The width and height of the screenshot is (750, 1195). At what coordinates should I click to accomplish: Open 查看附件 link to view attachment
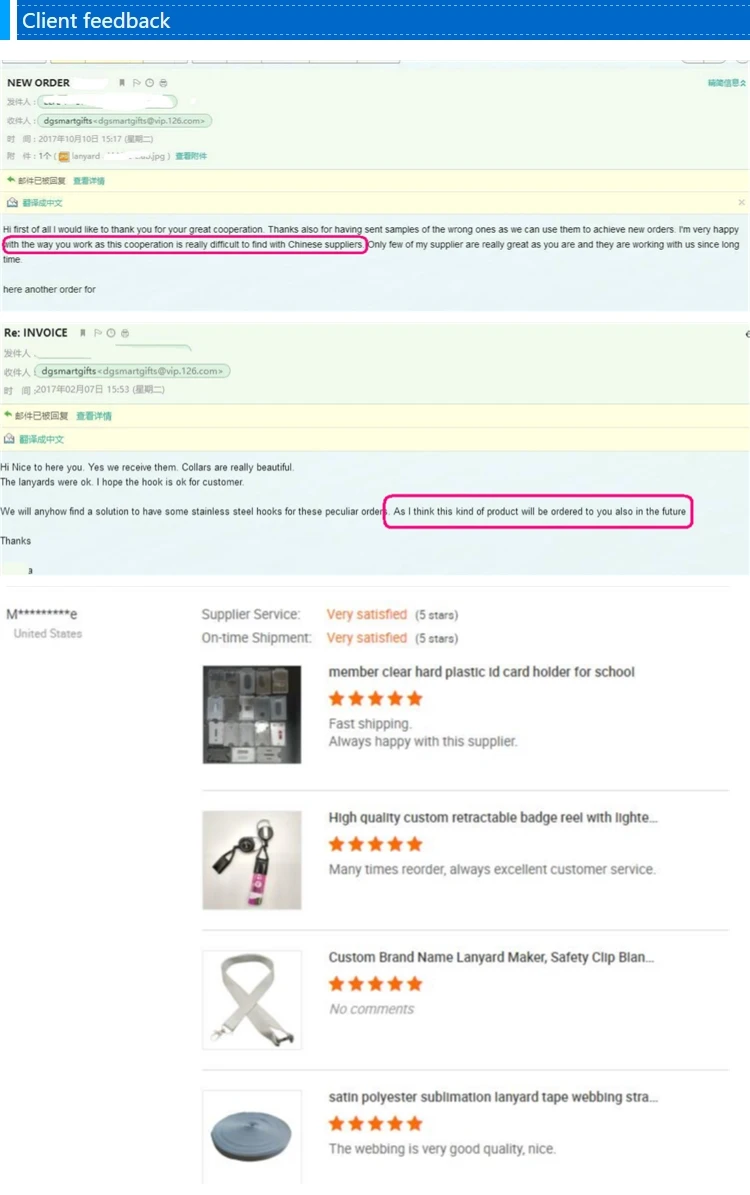191,156
